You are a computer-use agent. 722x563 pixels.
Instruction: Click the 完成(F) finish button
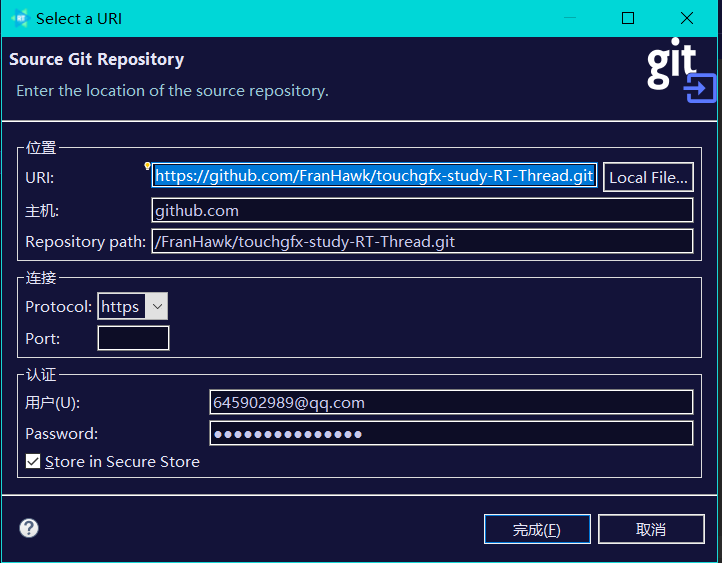click(x=537, y=529)
